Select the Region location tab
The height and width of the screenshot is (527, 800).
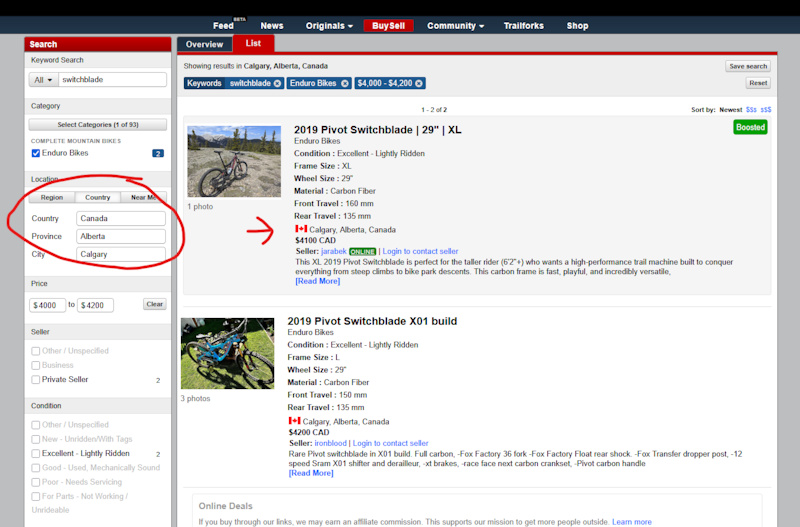click(52, 197)
